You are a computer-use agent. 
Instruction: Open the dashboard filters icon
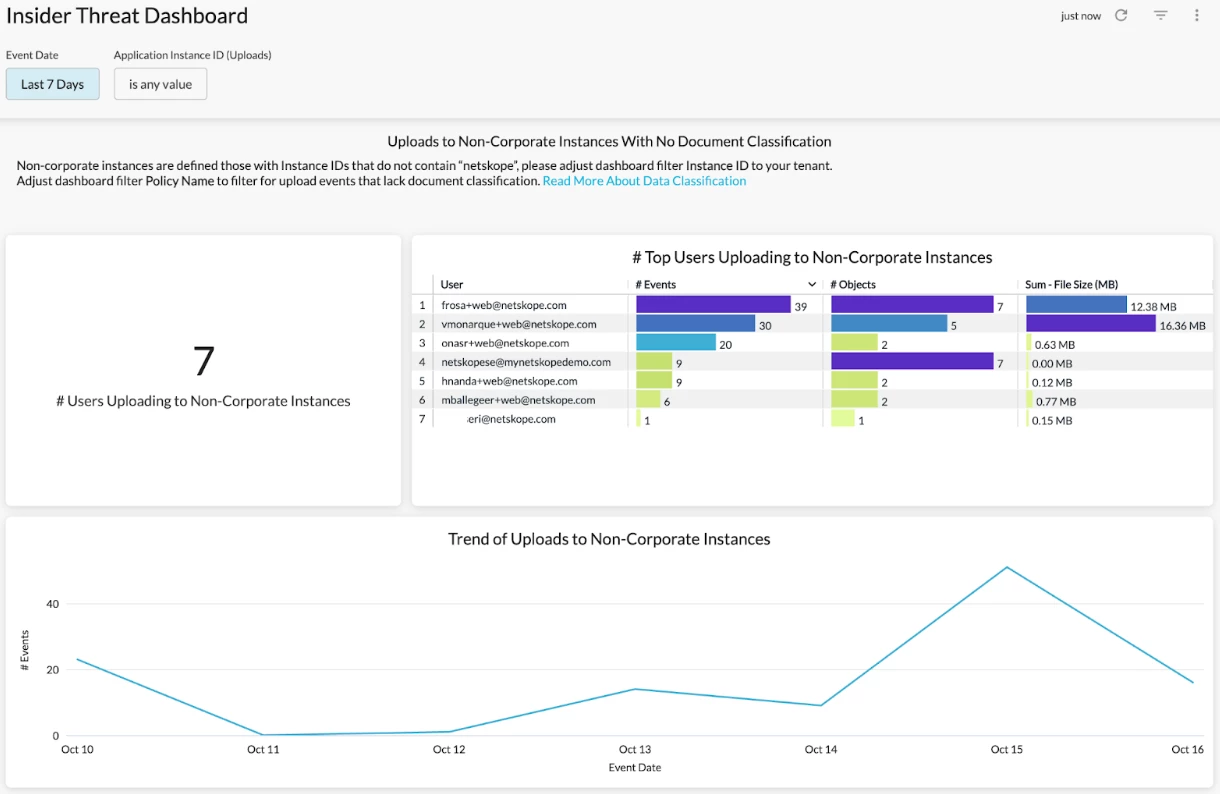(1161, 15)
